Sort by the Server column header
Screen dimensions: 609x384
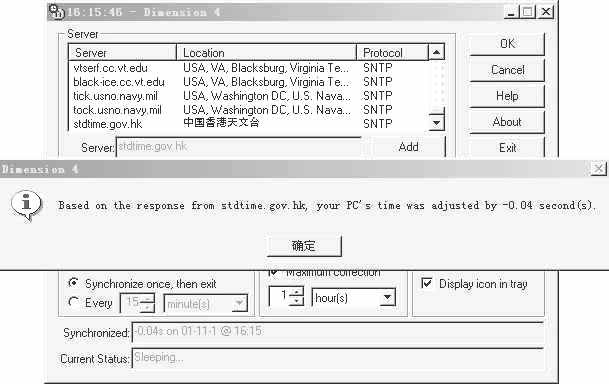[122, 52]
